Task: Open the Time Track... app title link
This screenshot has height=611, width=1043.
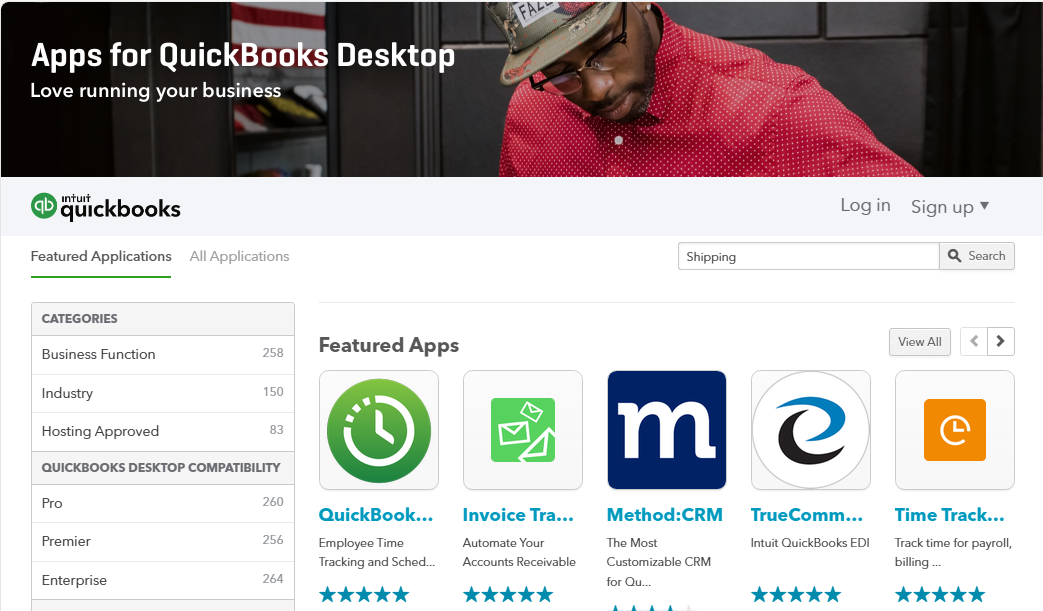Action: click(x=950, y=515)
